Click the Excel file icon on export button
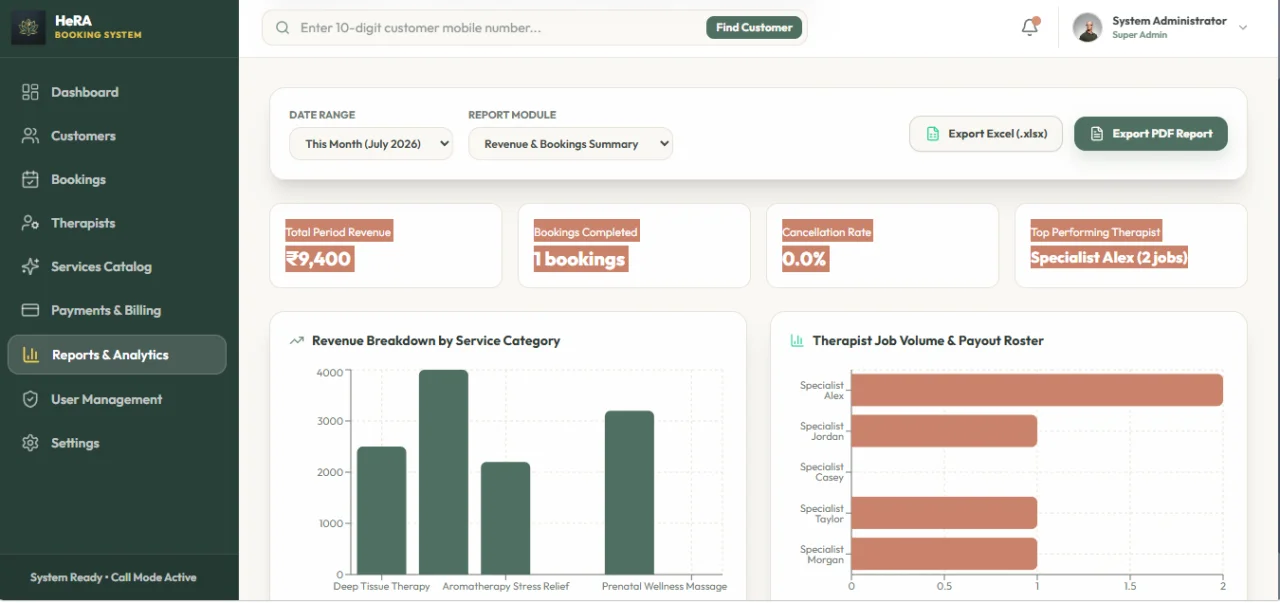 coord(932,134)
